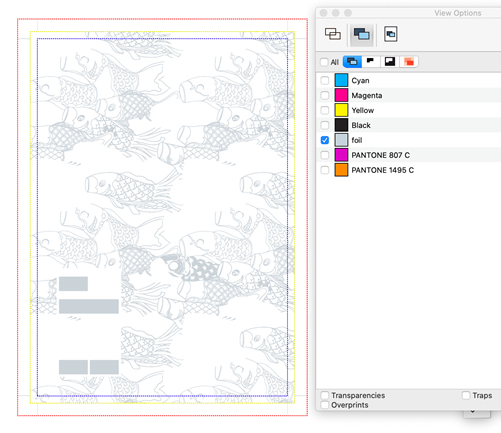Turn on the Transparencies checkbox
Viewport: 501px width, 433px height.
pyautogui.click(x=325, y=395)
